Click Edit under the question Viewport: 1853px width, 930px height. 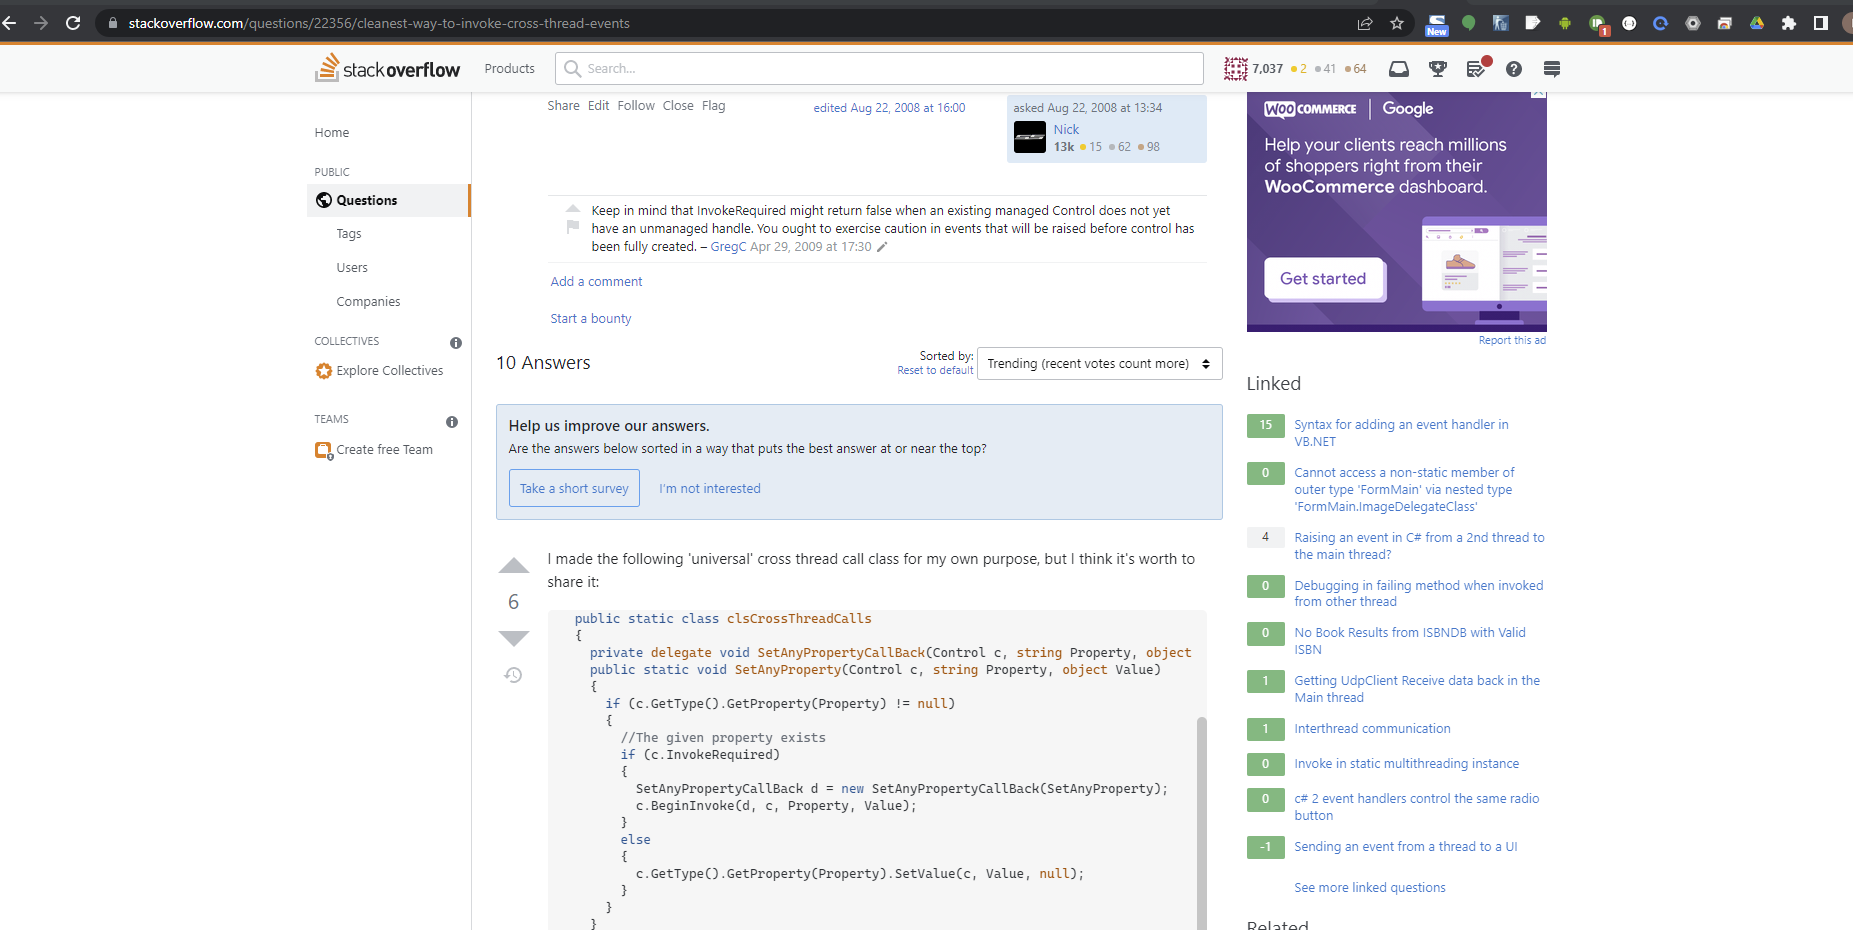[x=598, y=106]
